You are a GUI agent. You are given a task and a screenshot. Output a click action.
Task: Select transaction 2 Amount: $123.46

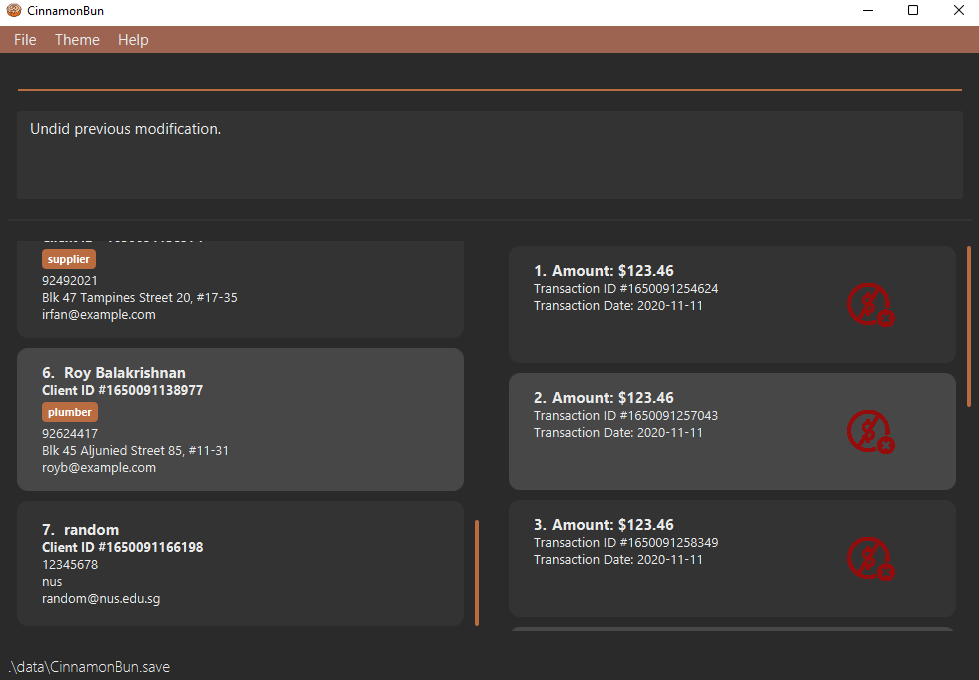coord(732,431)
